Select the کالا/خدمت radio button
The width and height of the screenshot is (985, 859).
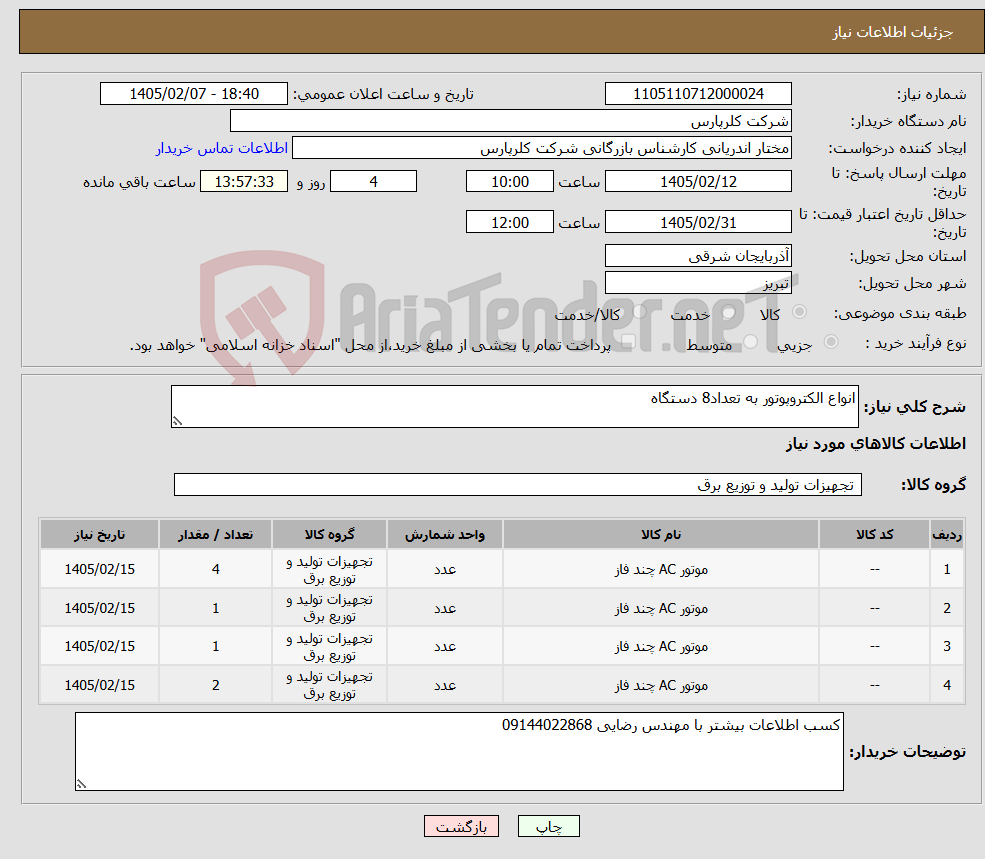click(x=639, y=312)
